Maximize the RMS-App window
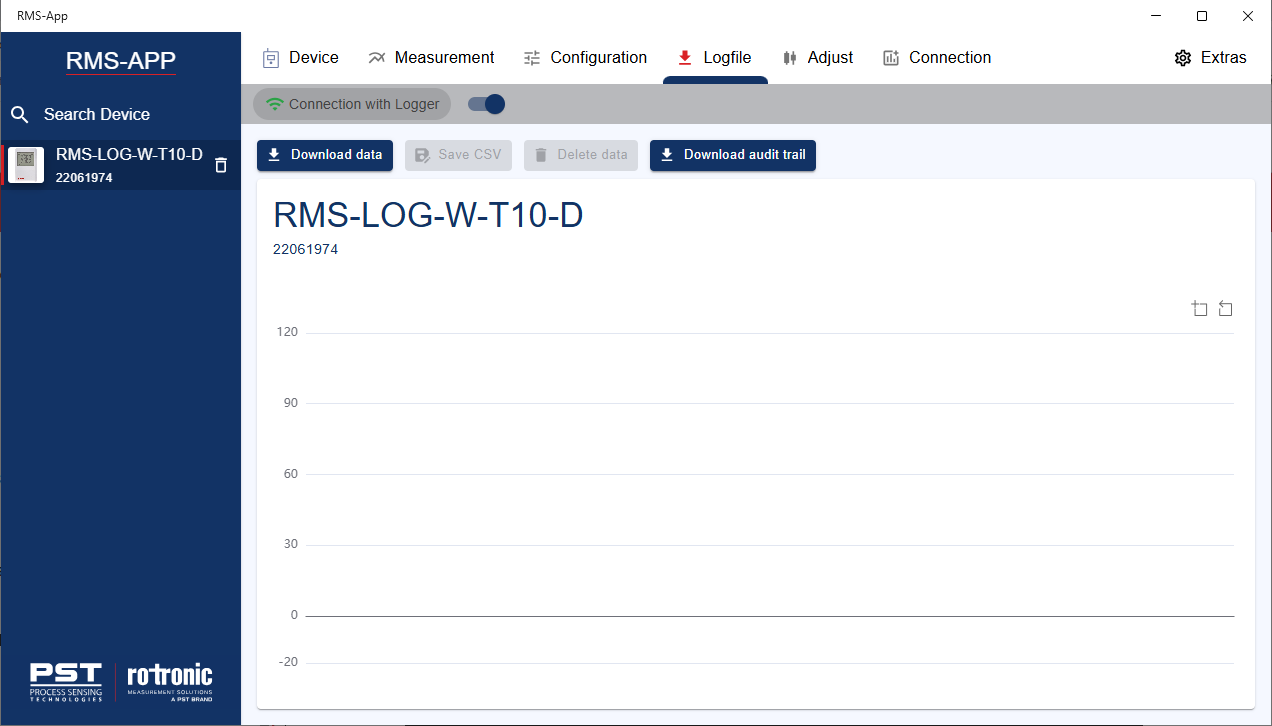The height and width of the screenshot is (726, 1272). [1202, 16]
